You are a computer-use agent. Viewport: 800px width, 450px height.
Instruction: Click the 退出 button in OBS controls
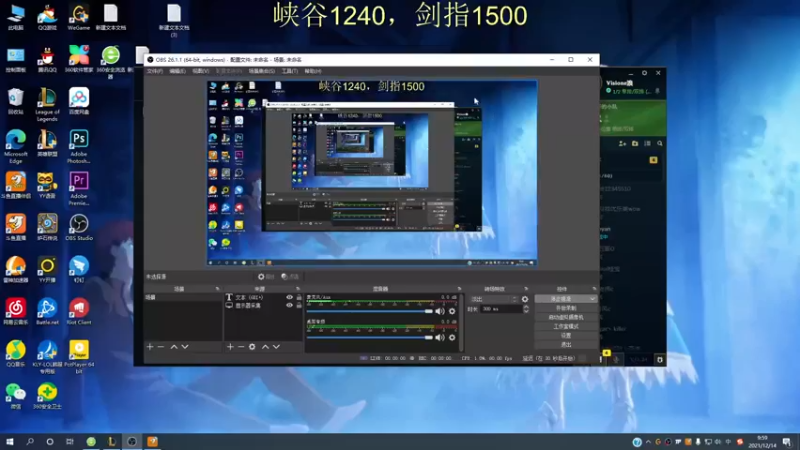click(566, 345)
